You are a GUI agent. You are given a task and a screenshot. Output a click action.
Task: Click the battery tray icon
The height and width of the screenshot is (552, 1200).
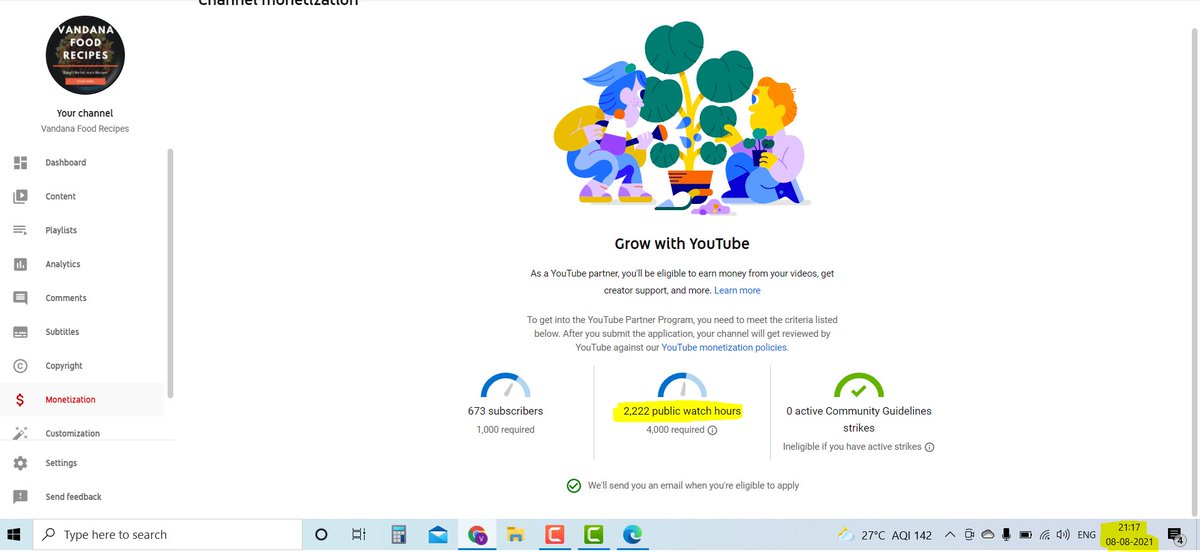click(1024, 535)
